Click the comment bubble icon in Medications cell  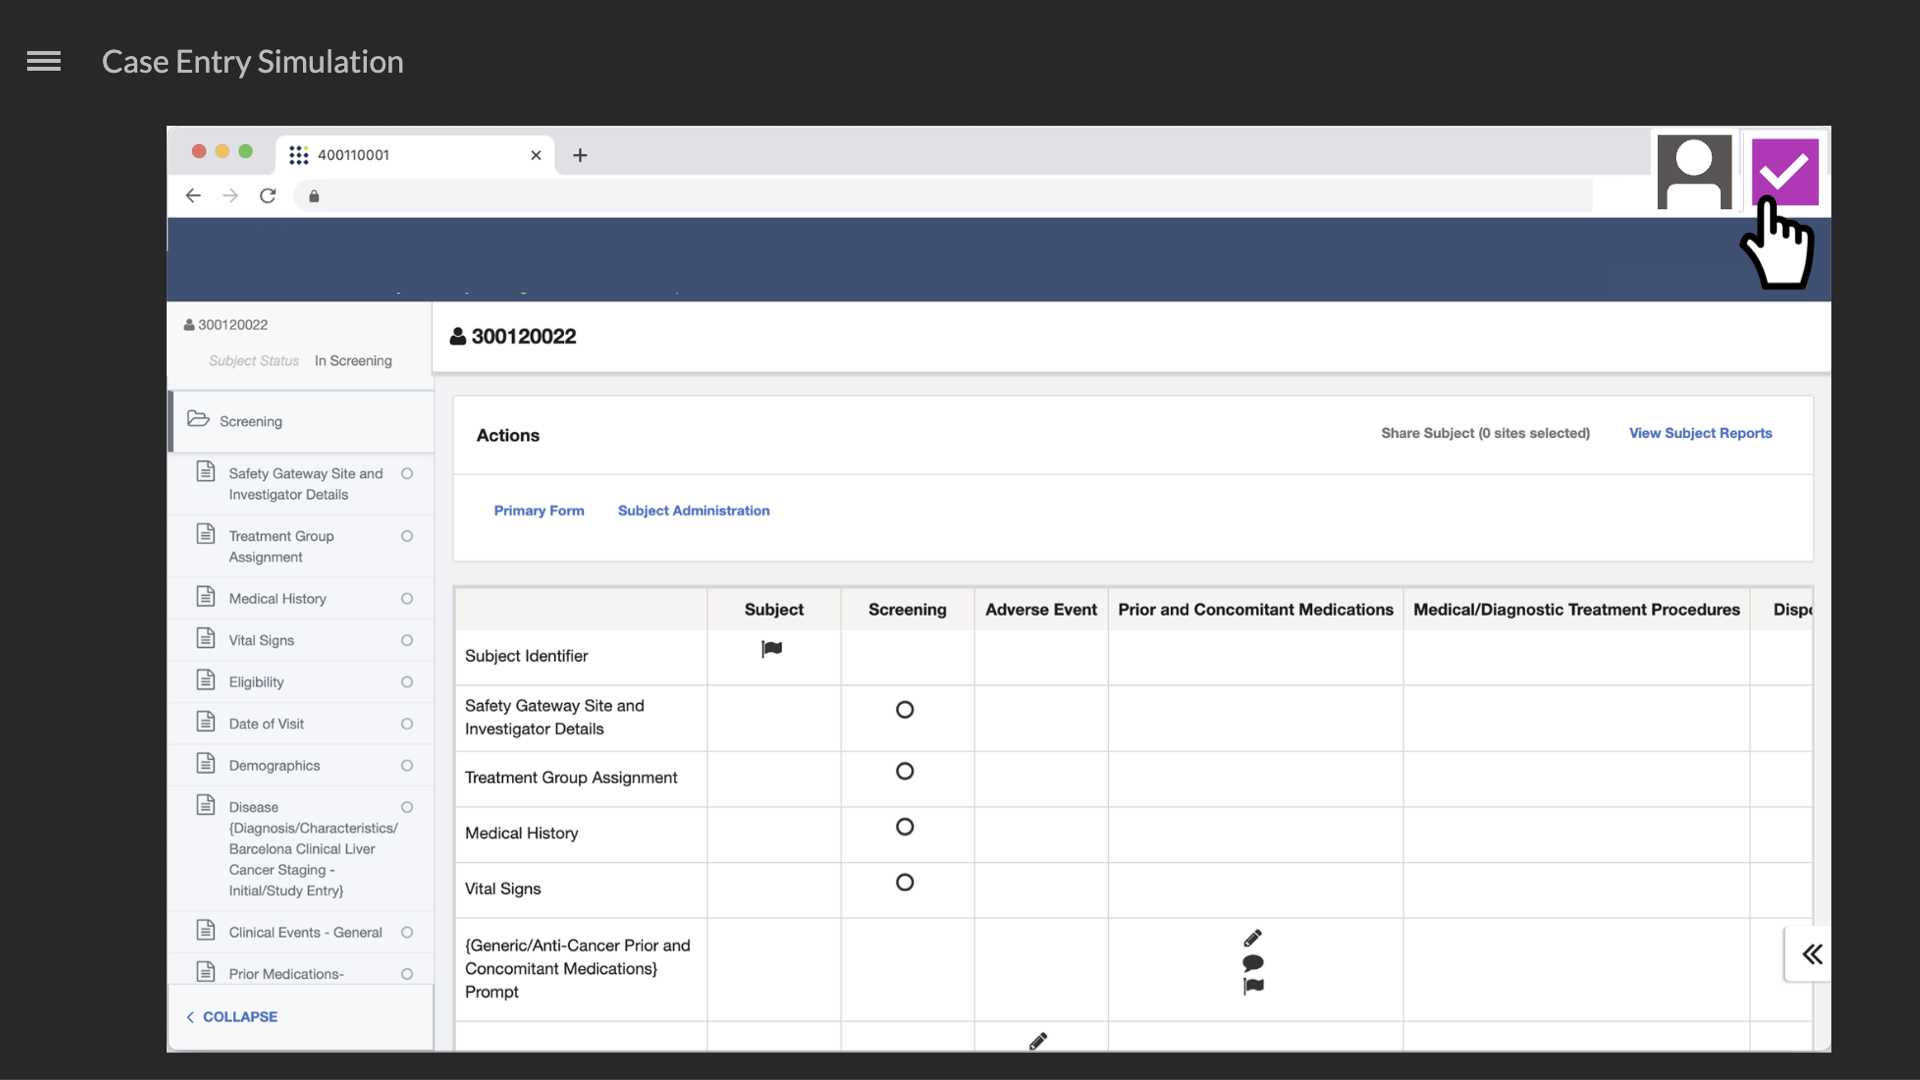1253,963
